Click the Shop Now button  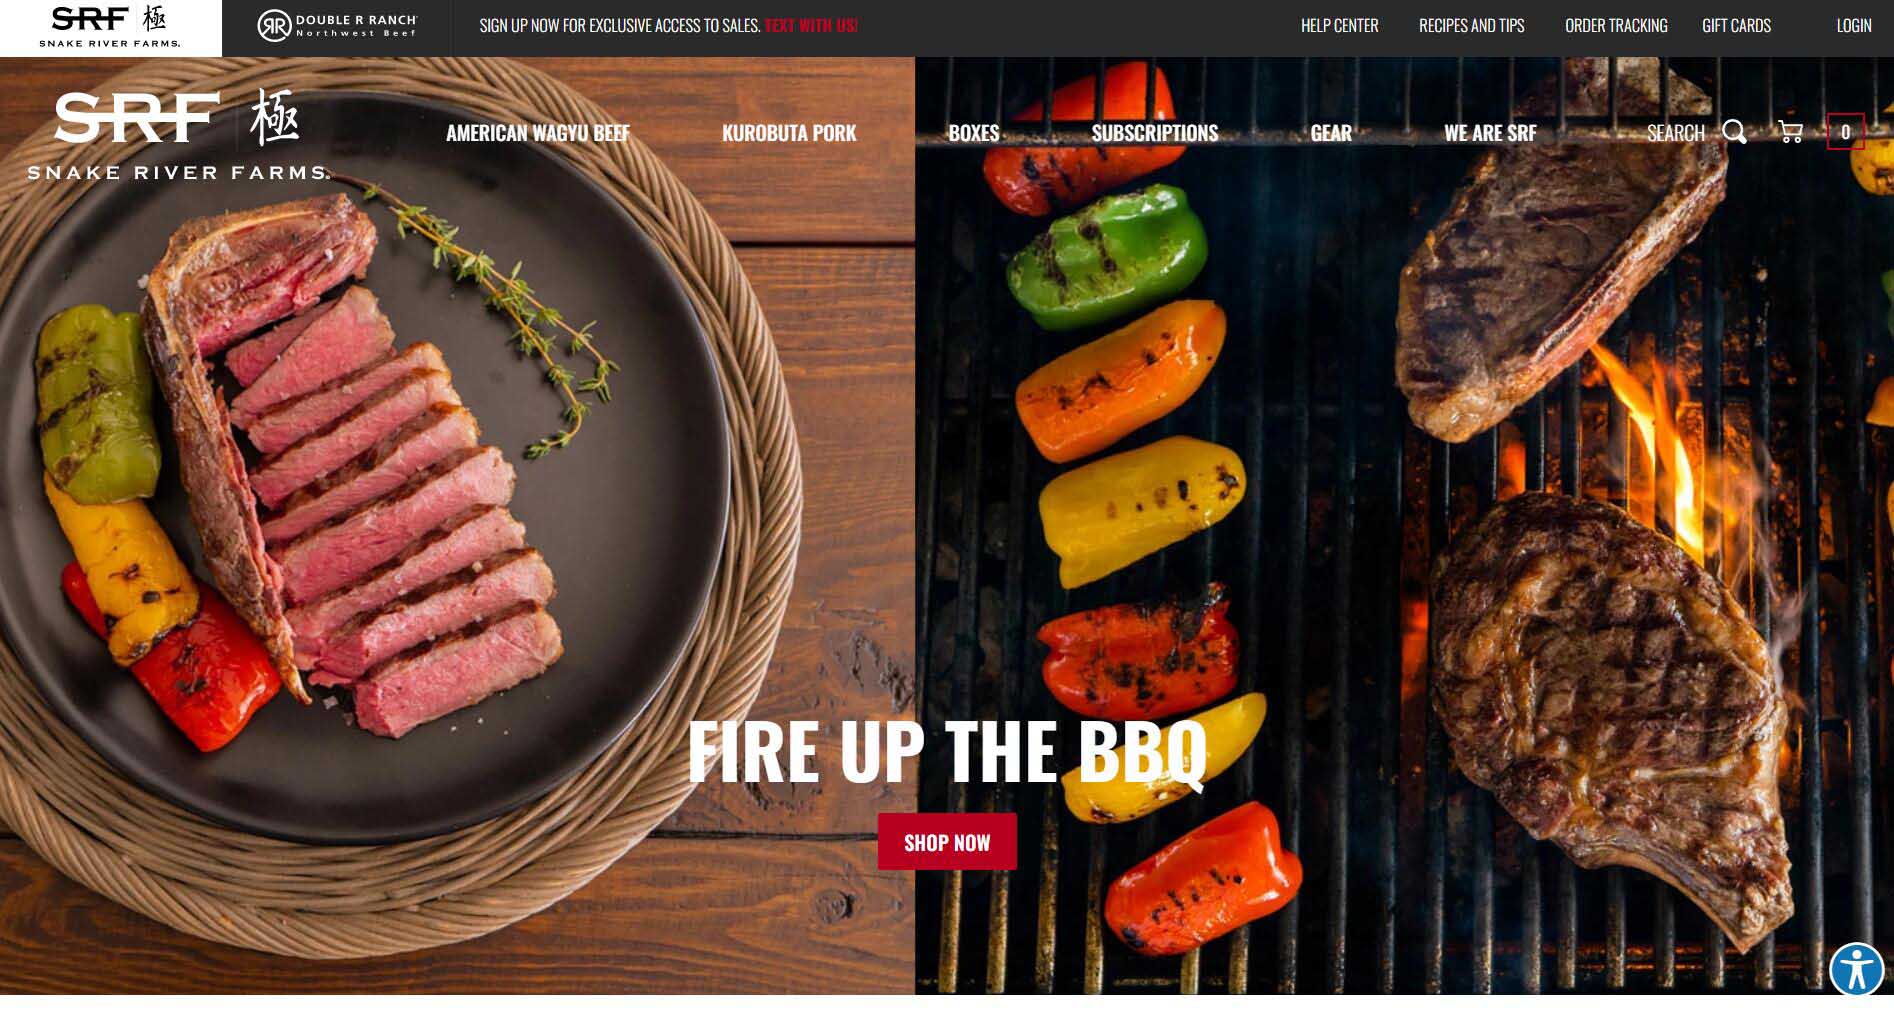point(947,842)
